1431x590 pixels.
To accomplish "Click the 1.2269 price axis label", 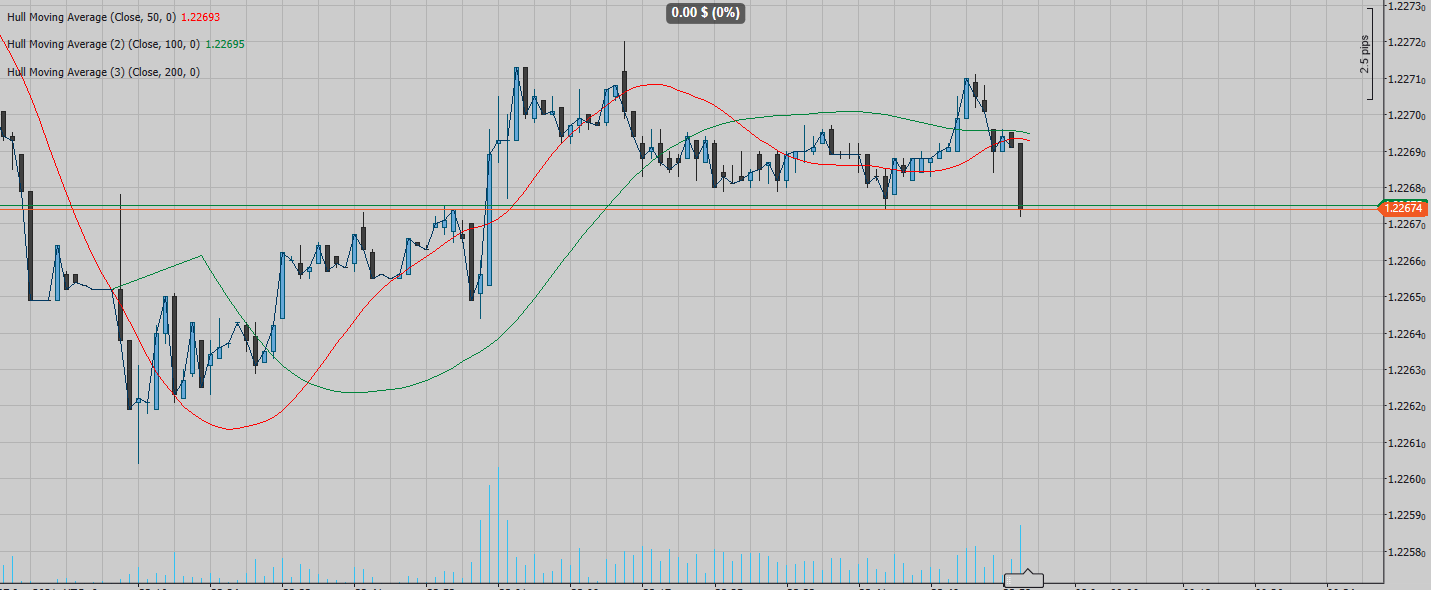I will [x=1406, y=152].
